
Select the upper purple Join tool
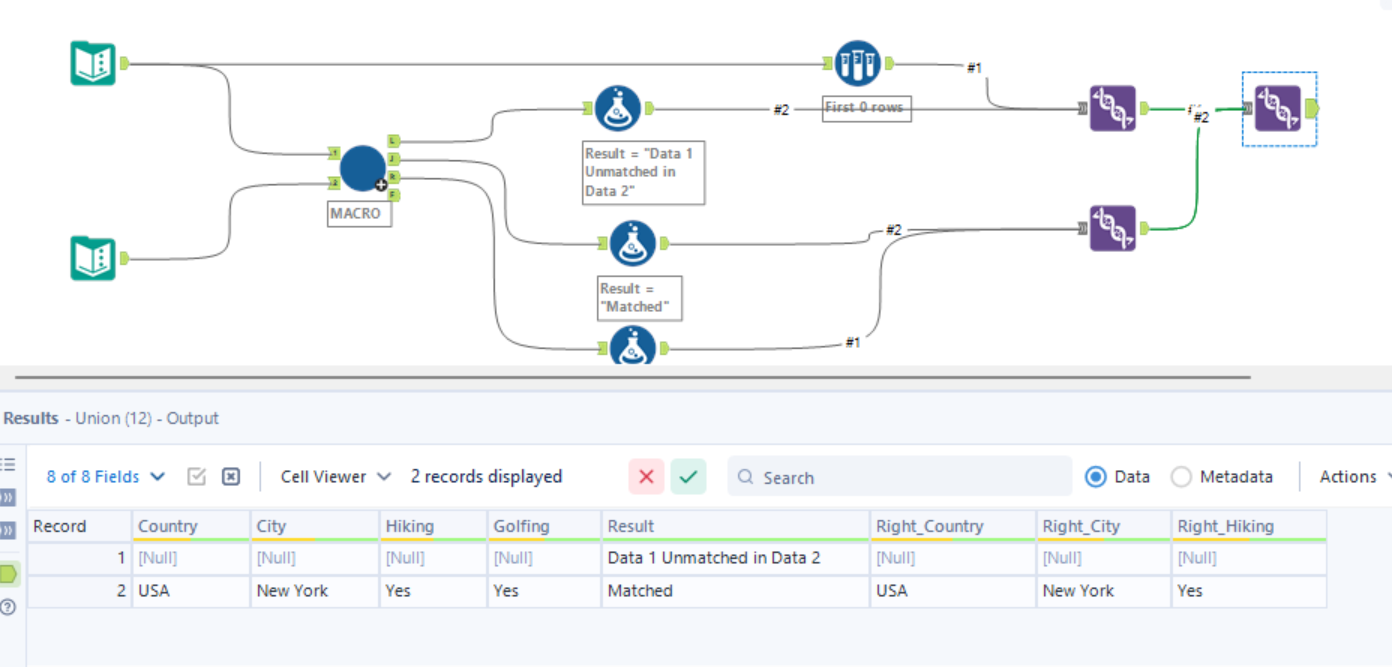click(1113, 107)
